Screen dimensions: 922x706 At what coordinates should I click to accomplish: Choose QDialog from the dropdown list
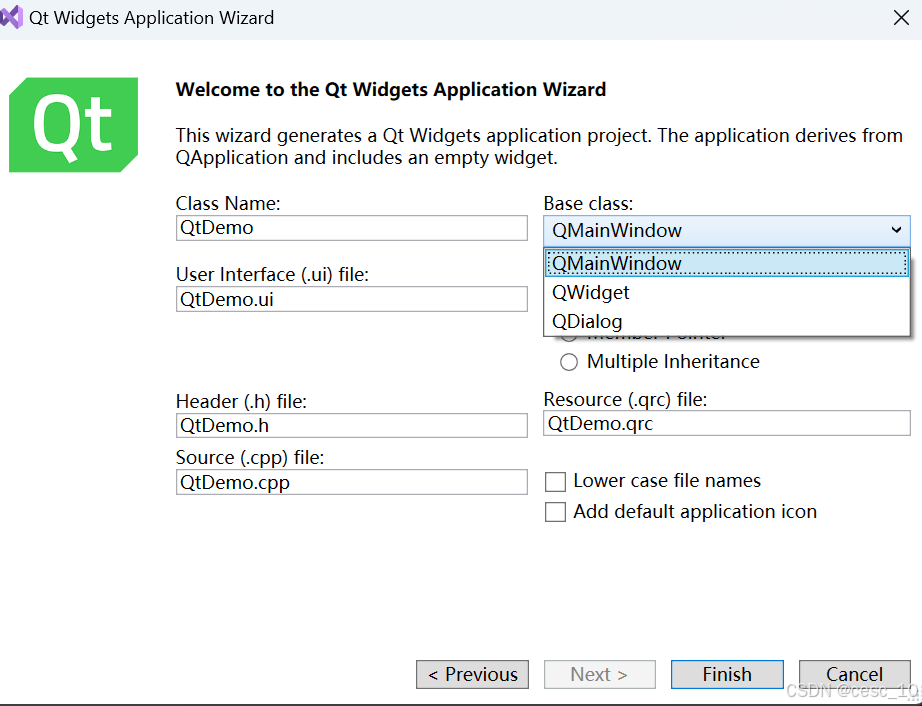point(727,321)
